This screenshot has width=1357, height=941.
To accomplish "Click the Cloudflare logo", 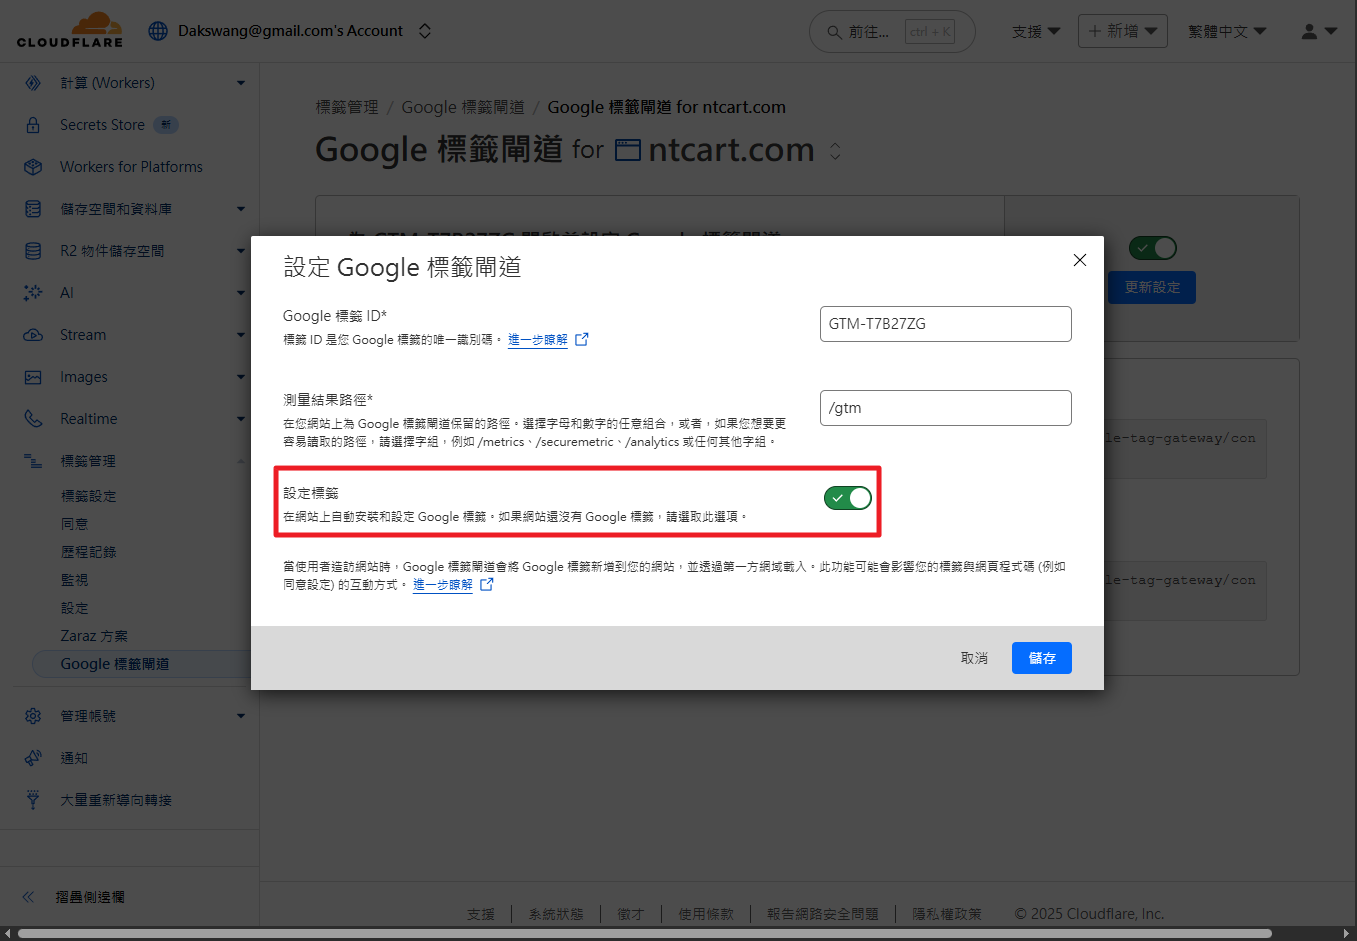I will coord(70,30).
